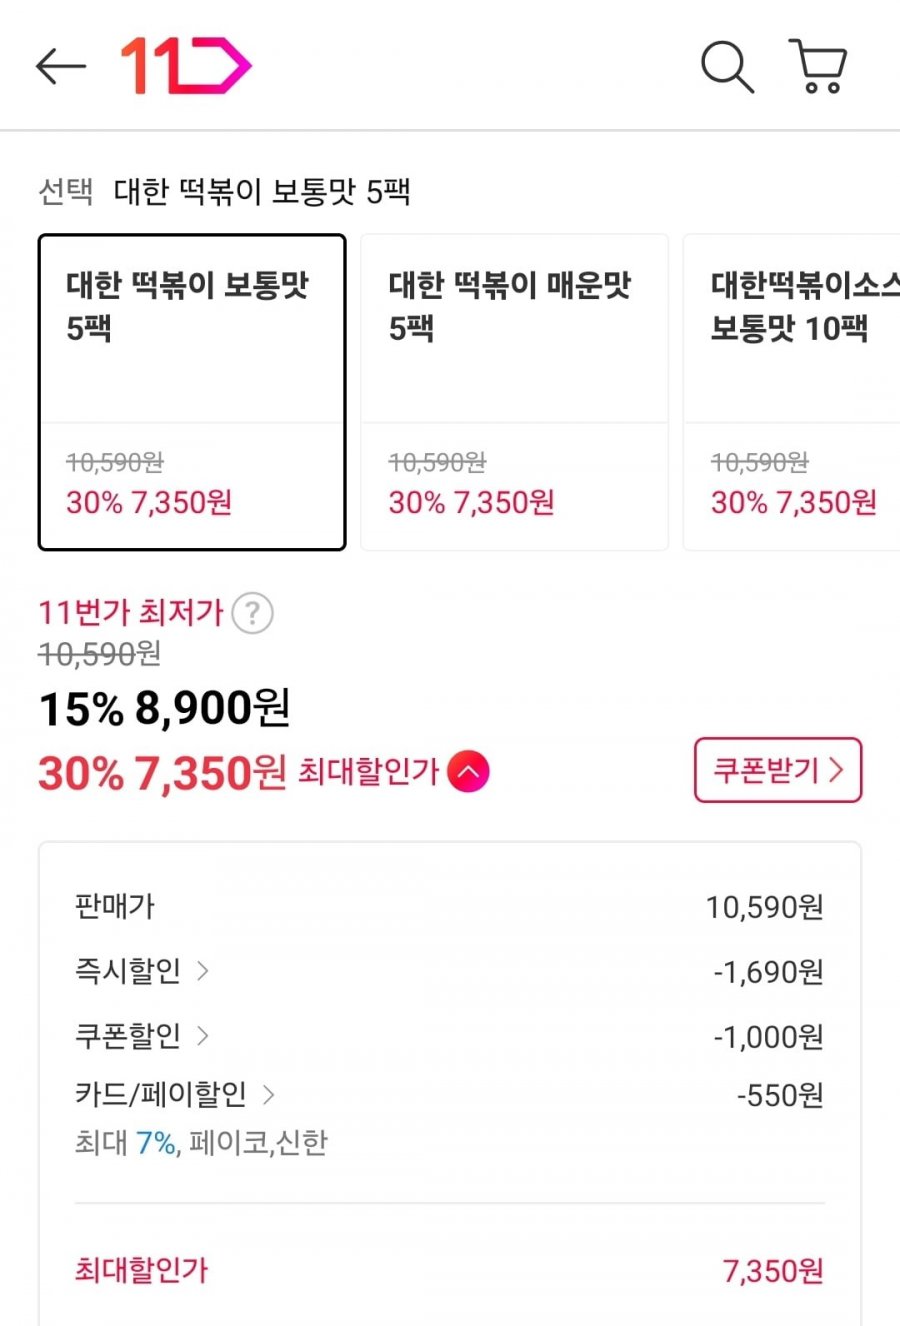Viewport: 900px width, 1326px height.
Task: Click the 즉시할인 label
Action: 128,971
